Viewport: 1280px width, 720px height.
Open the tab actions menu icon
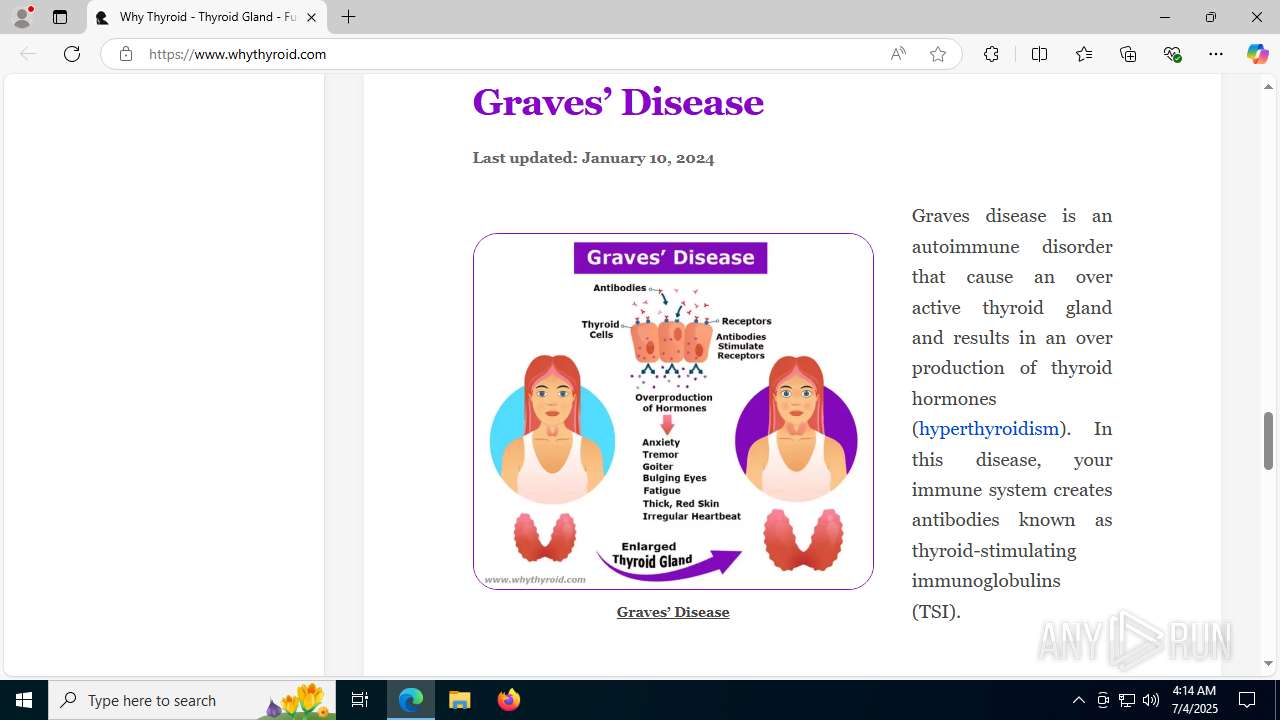(x=60, y=17)
